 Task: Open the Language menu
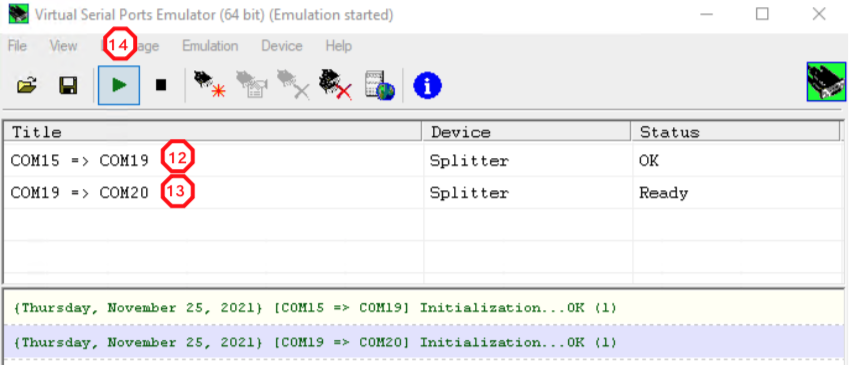pyautogui.click(x=130, y=46)
